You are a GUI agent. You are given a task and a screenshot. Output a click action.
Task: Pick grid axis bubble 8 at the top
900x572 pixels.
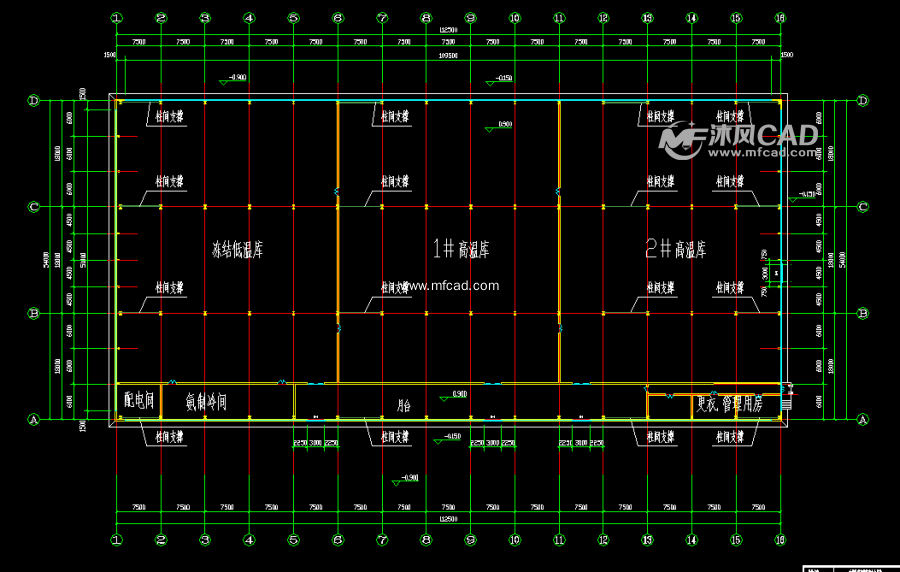(x=426, y=18)
